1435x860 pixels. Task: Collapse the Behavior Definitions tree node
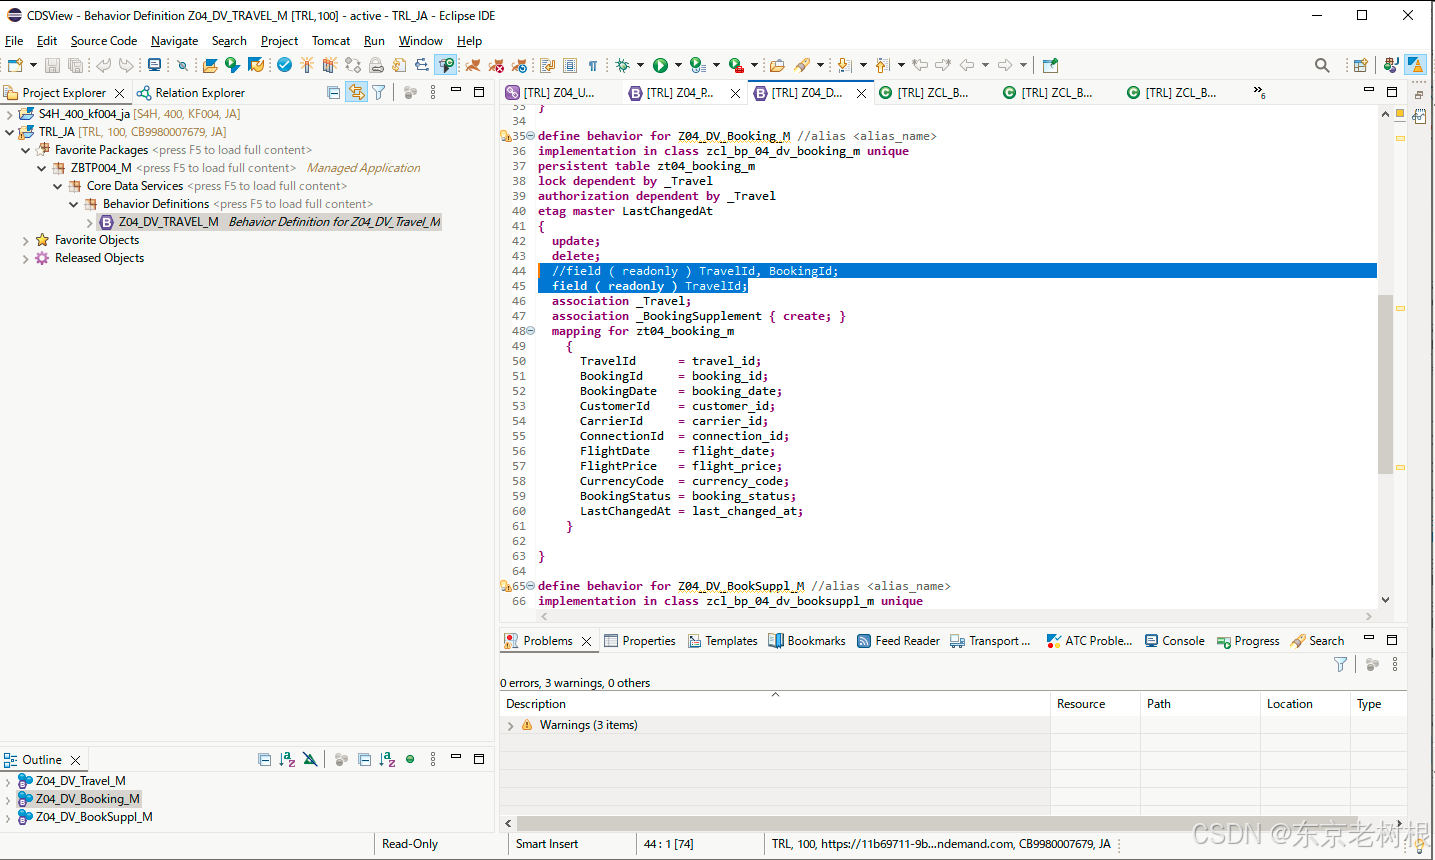pos(74,204)
